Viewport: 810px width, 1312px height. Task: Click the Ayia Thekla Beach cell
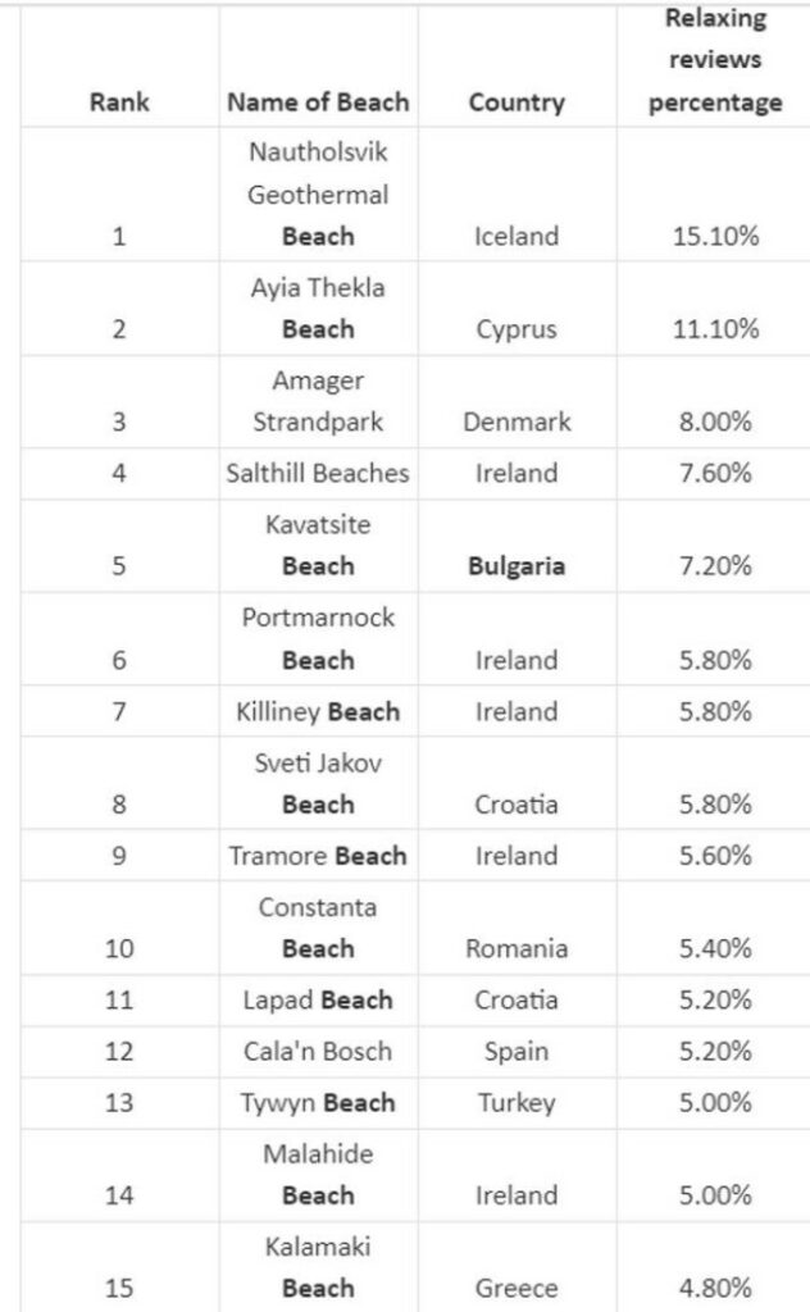click(318, 308)
